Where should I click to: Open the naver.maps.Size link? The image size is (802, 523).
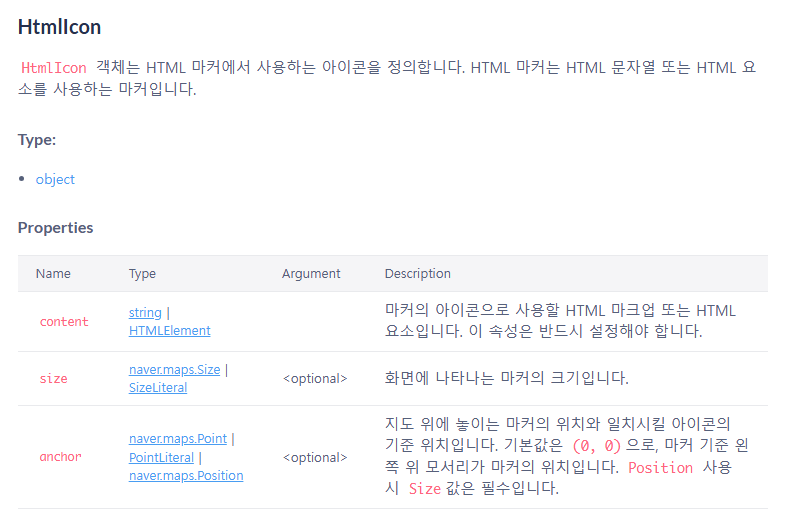[174, 370]
